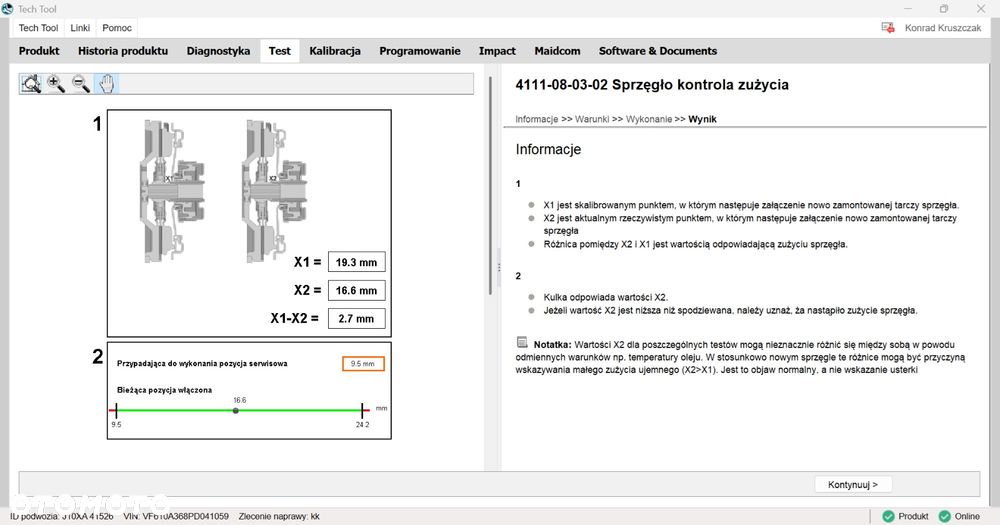Click the green Online status check icon
This screenshot has height=525, width=1000.
click(x=945, y=516)
